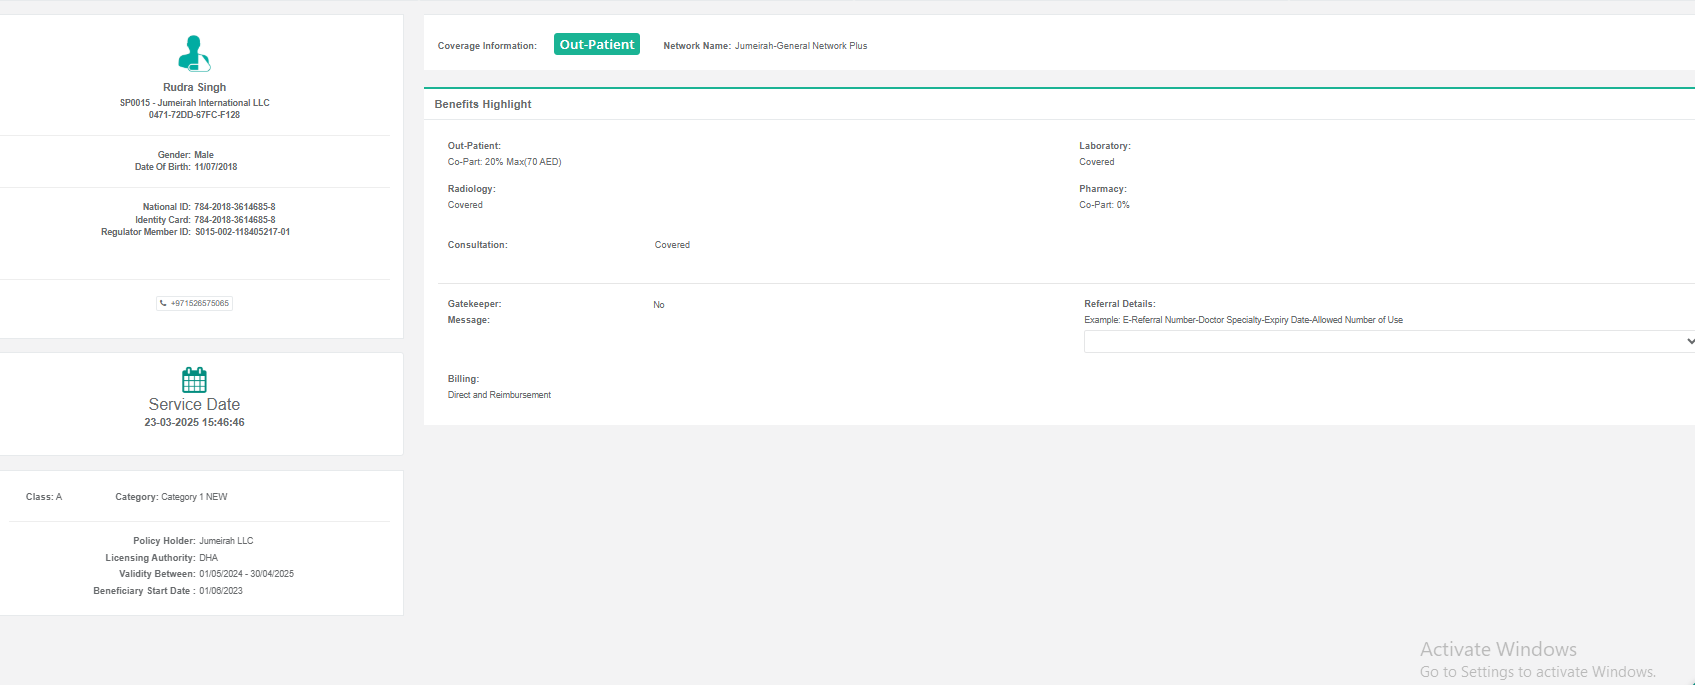Click the phone number +971526575065 badge

pos(199,303)
